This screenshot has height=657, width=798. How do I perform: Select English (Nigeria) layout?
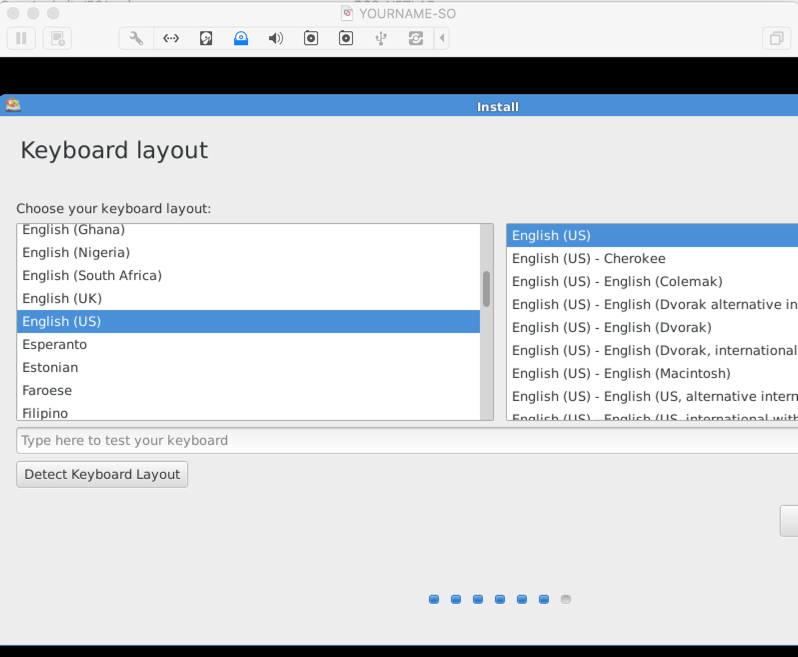tap(248, 252)
